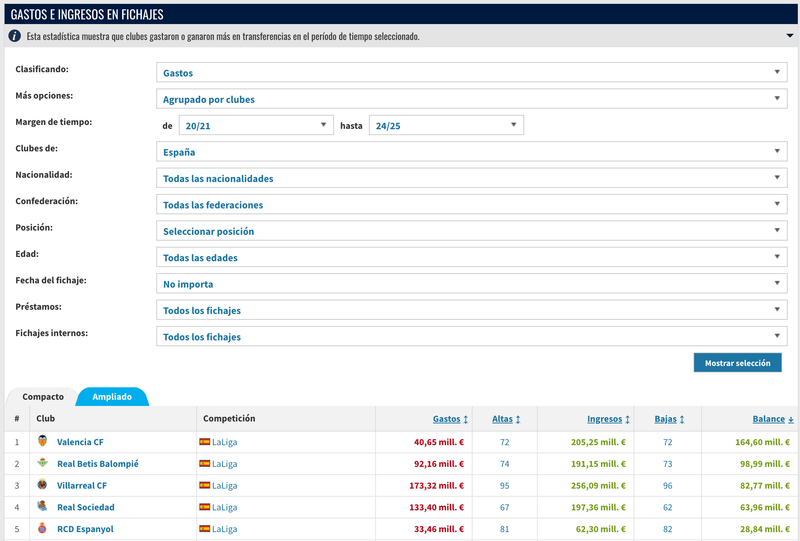
Task: Click the Spain flag beside Valencia's LaLiga
Action: coord(204,441)
